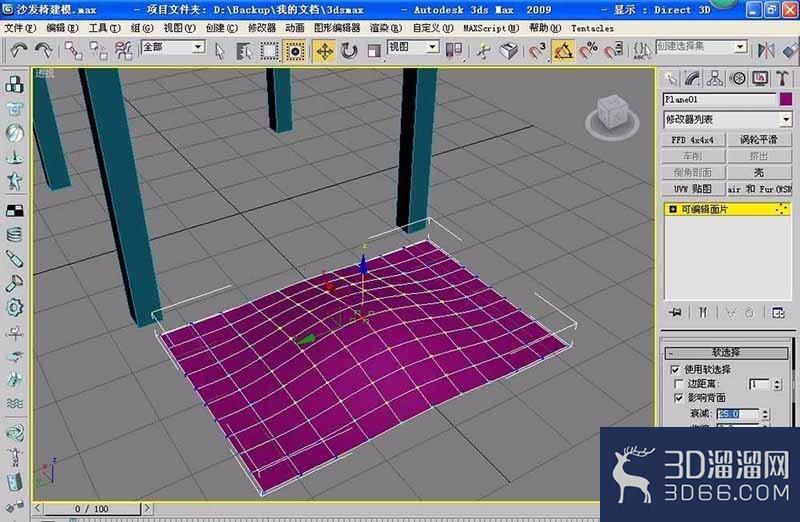Toggle the Spinner Snap button
This screenshot has height=522, width=800.
(613, 51)
